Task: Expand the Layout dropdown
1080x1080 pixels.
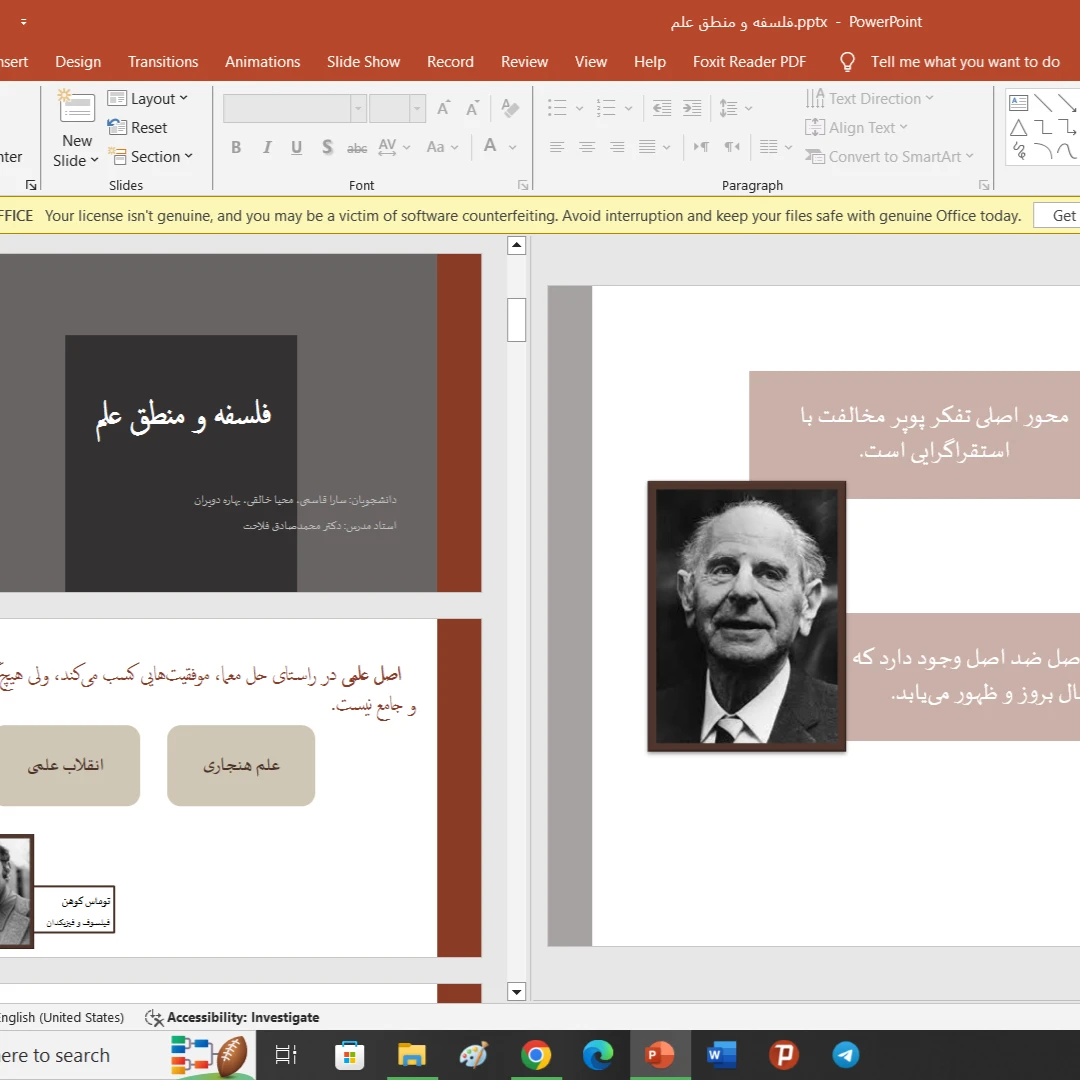Action: (x=148, y=99)
